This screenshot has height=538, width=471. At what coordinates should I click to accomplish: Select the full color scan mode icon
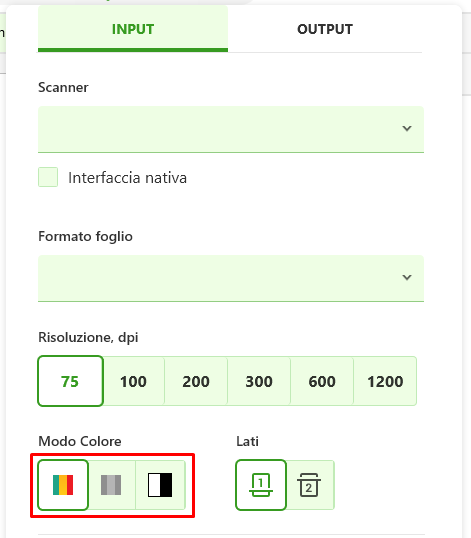tap(63, 485)
